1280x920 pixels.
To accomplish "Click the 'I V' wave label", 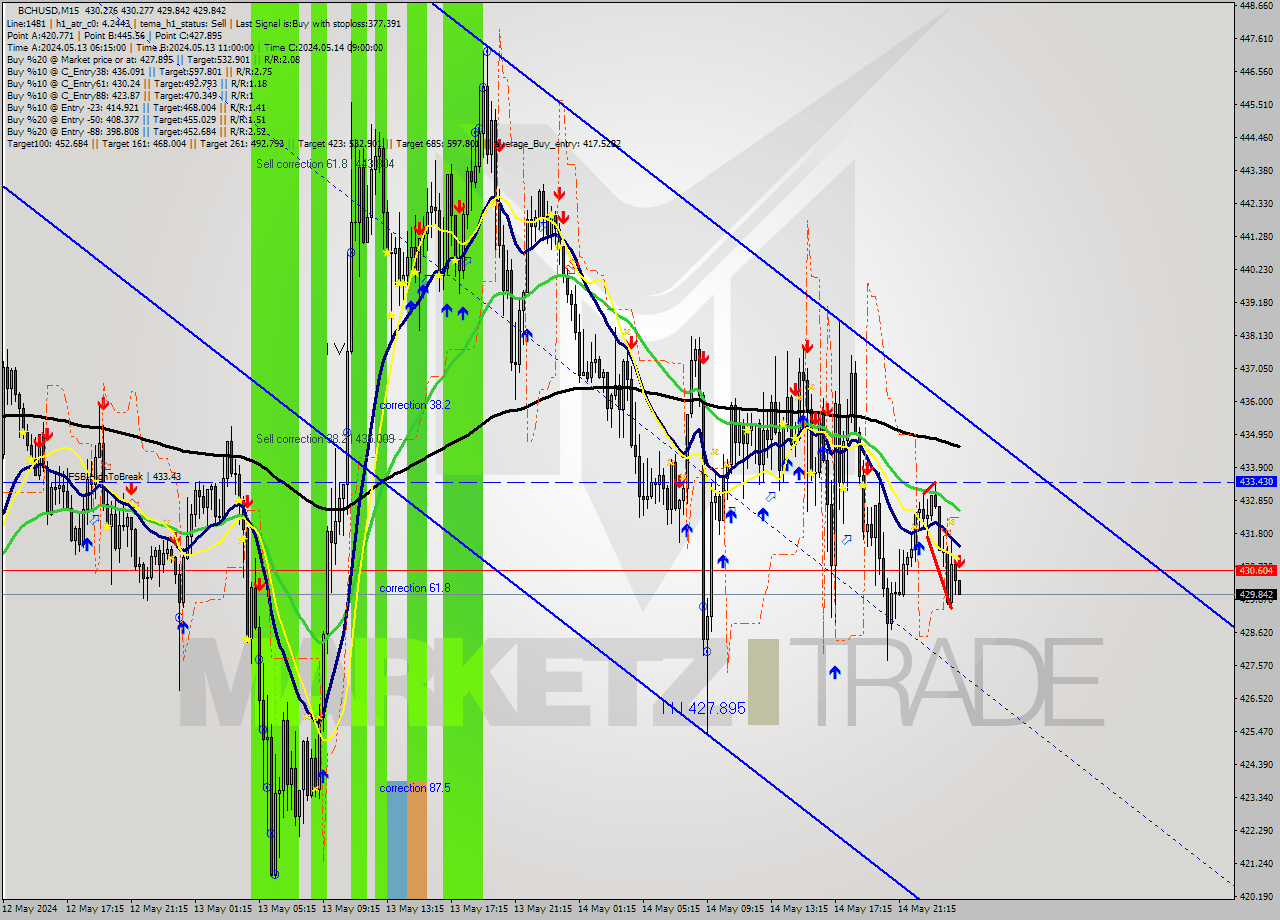I will point(336,349).
